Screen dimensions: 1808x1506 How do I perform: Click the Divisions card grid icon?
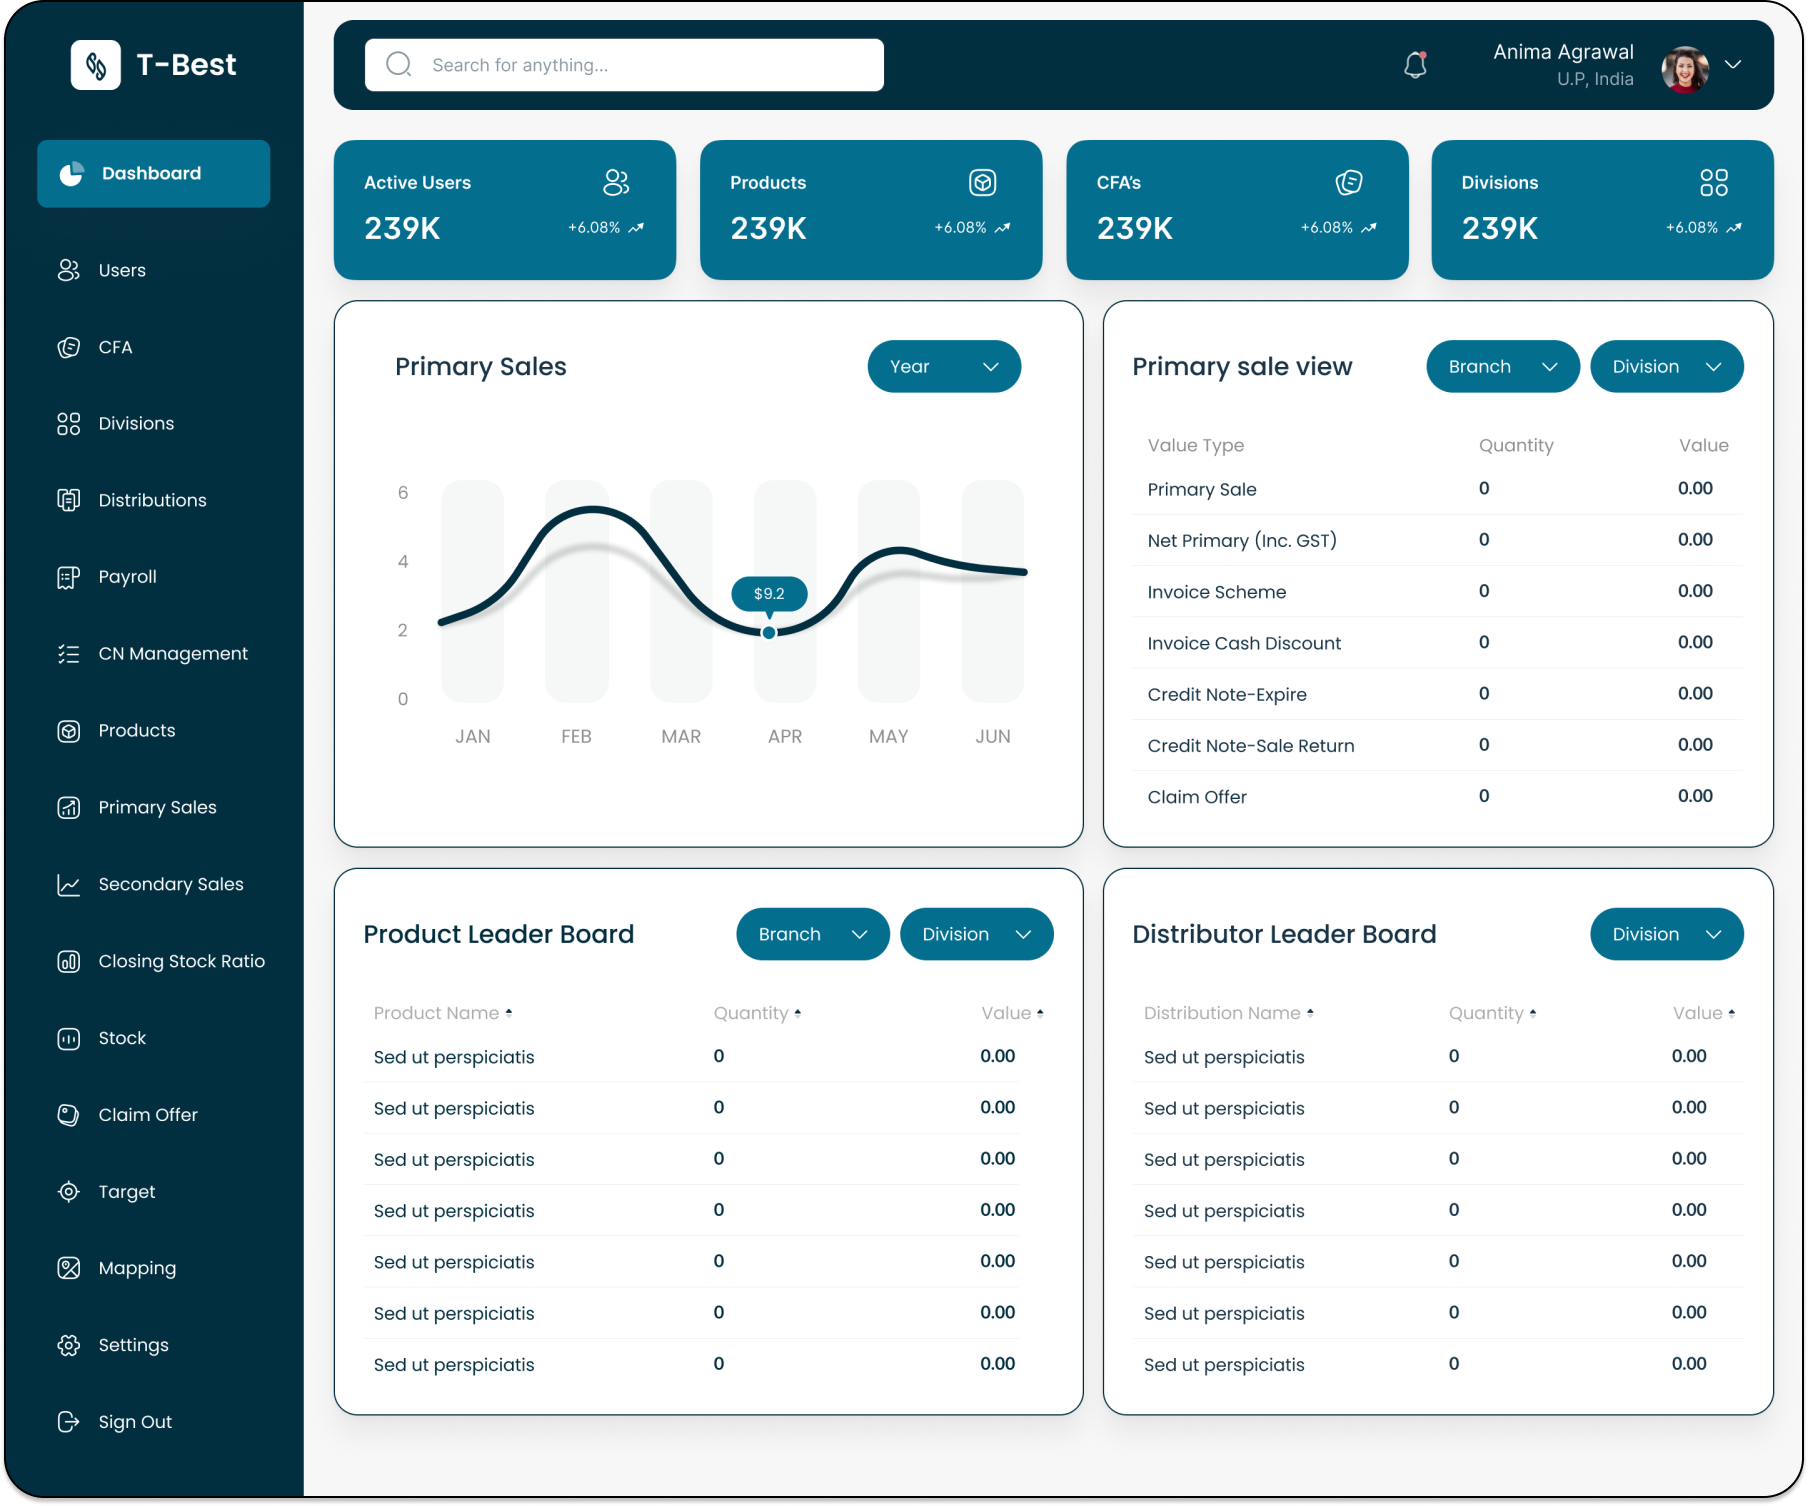pyautogui.click(x=1713, y=182)
